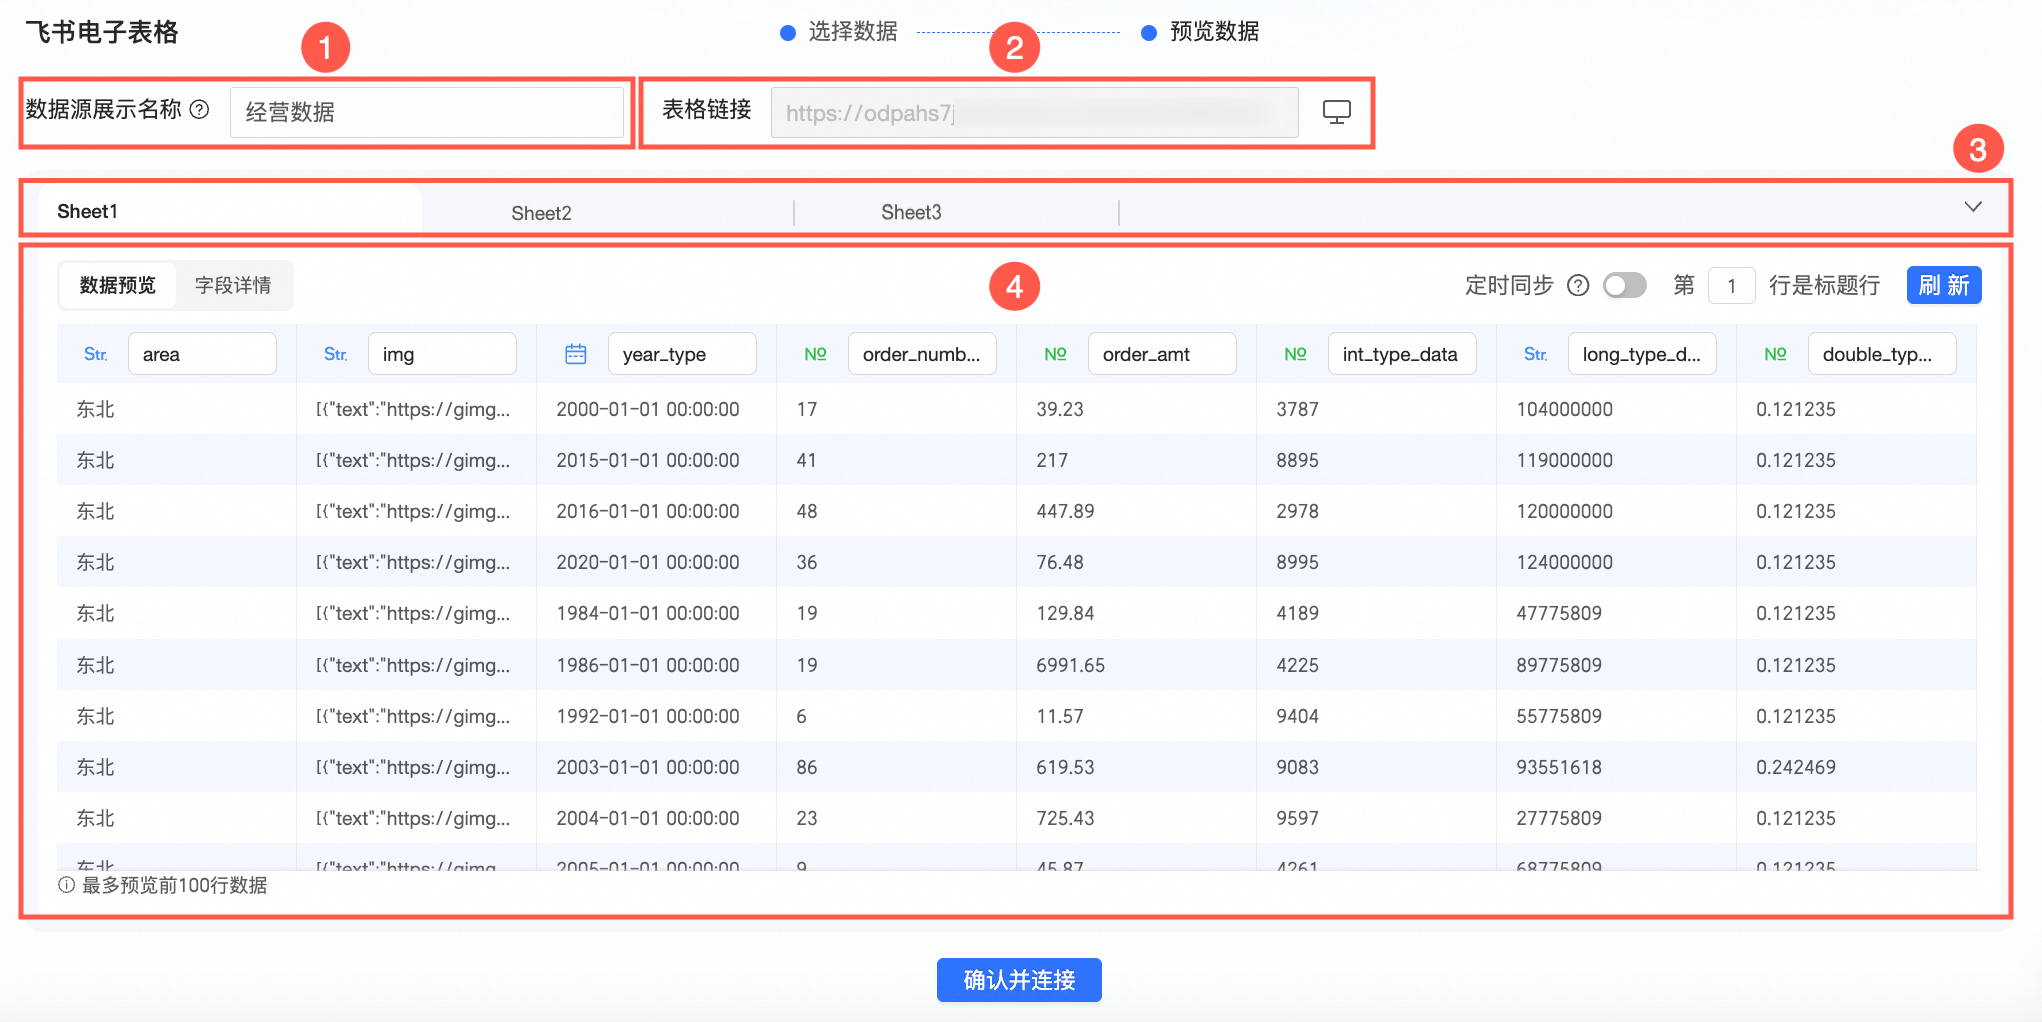Click the header row number input
The width and height of the screenshot is (2042, 1022).
click(1732, 286)
